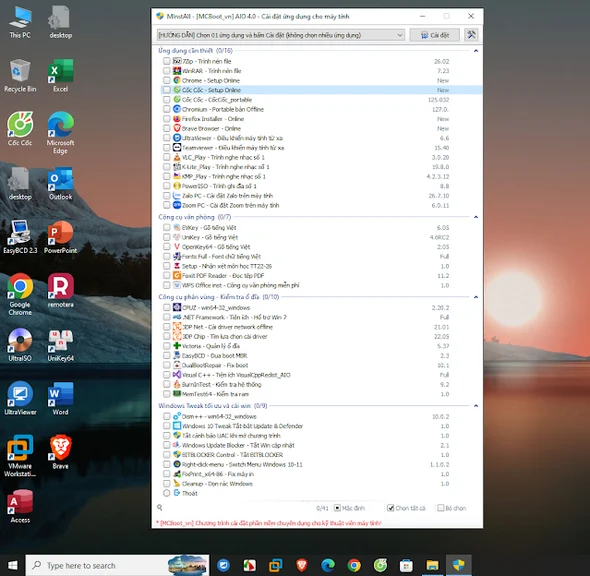
Task: Select the MemTest64 - Kiểm tra ram row
Action: click(x=321, y=394)
